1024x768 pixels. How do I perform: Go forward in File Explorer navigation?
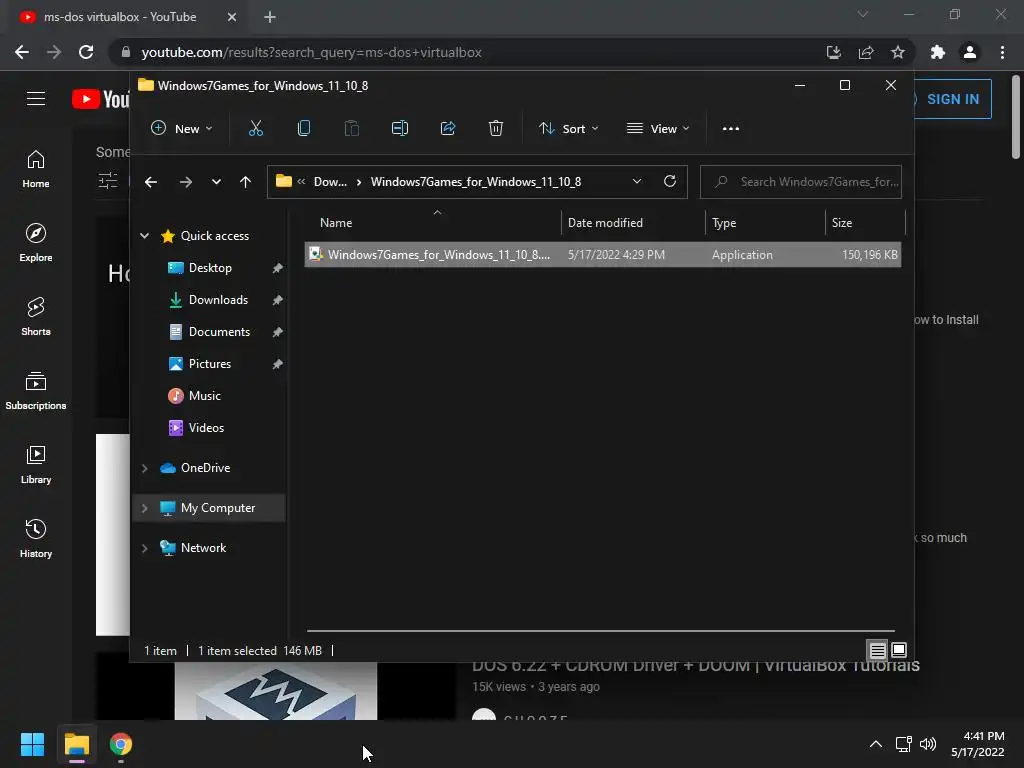[x=185, y=182]
